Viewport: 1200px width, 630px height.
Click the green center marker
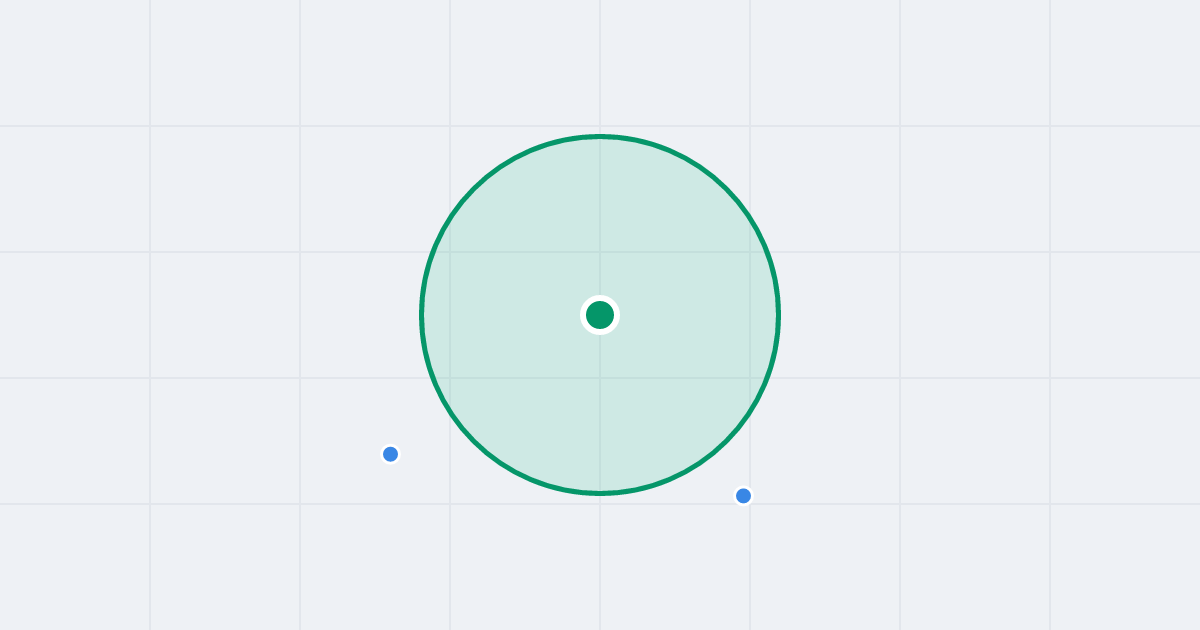pyautogui.click(x=600, y=315)
